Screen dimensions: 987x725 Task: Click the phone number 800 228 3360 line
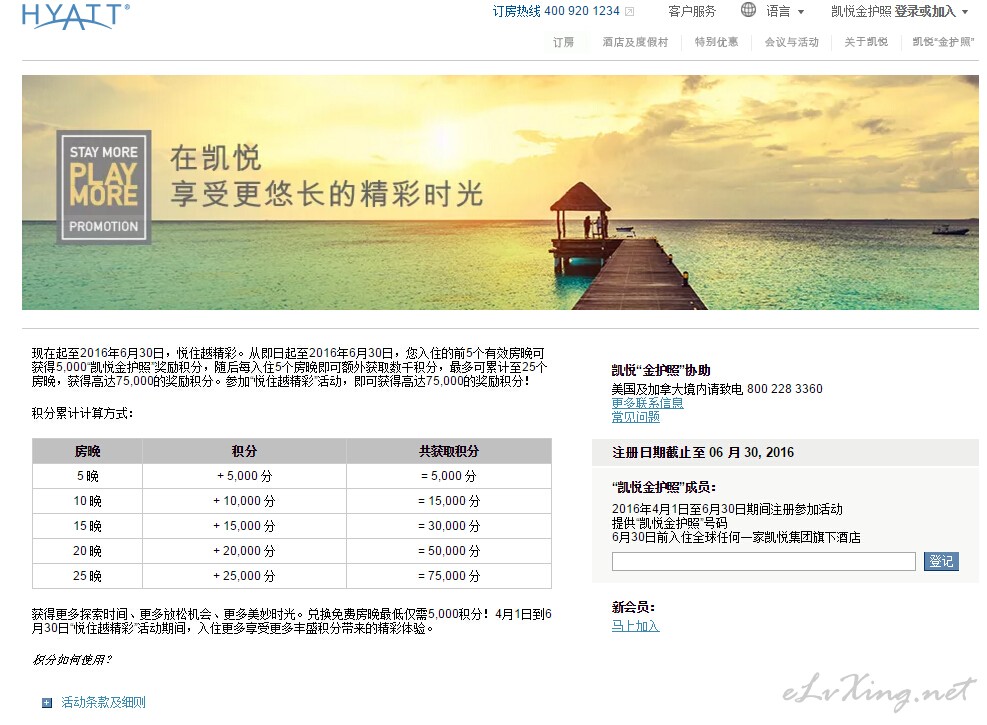(x=717, y=389)
